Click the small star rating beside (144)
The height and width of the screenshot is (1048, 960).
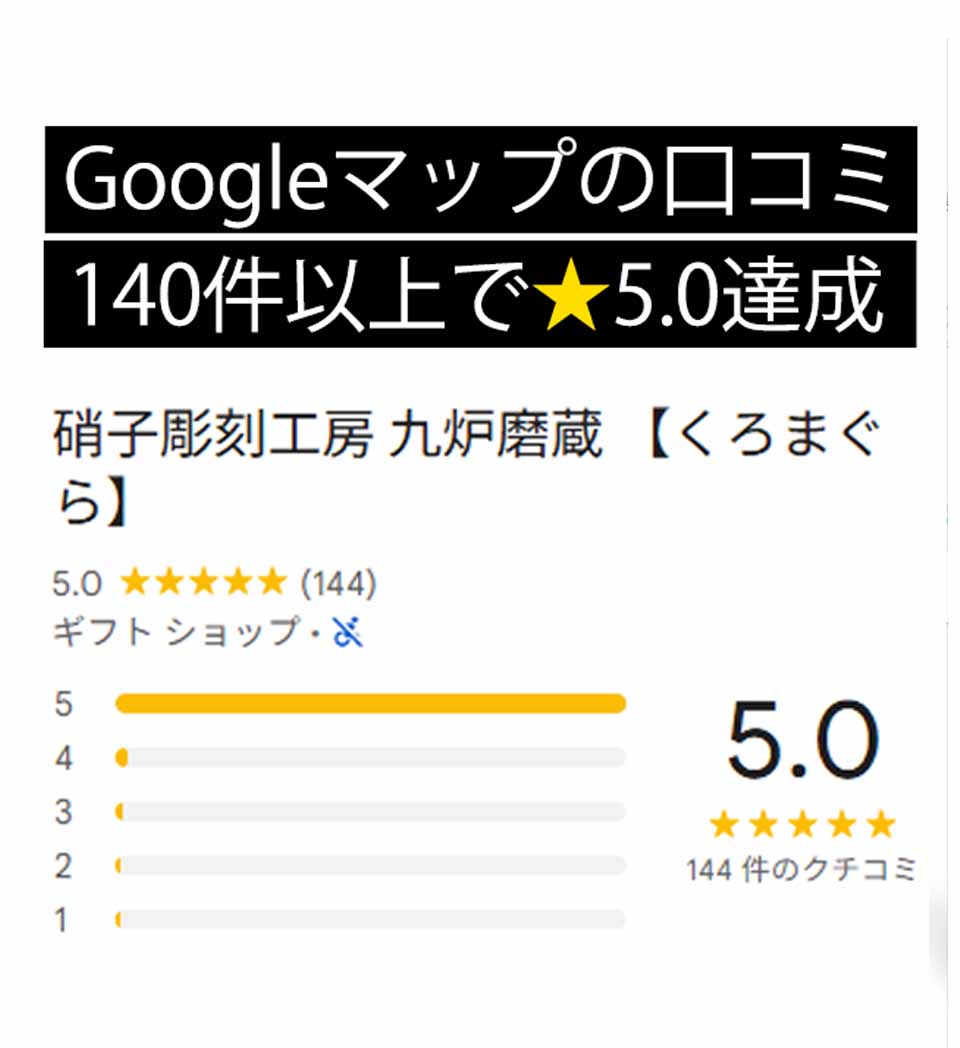203,582
